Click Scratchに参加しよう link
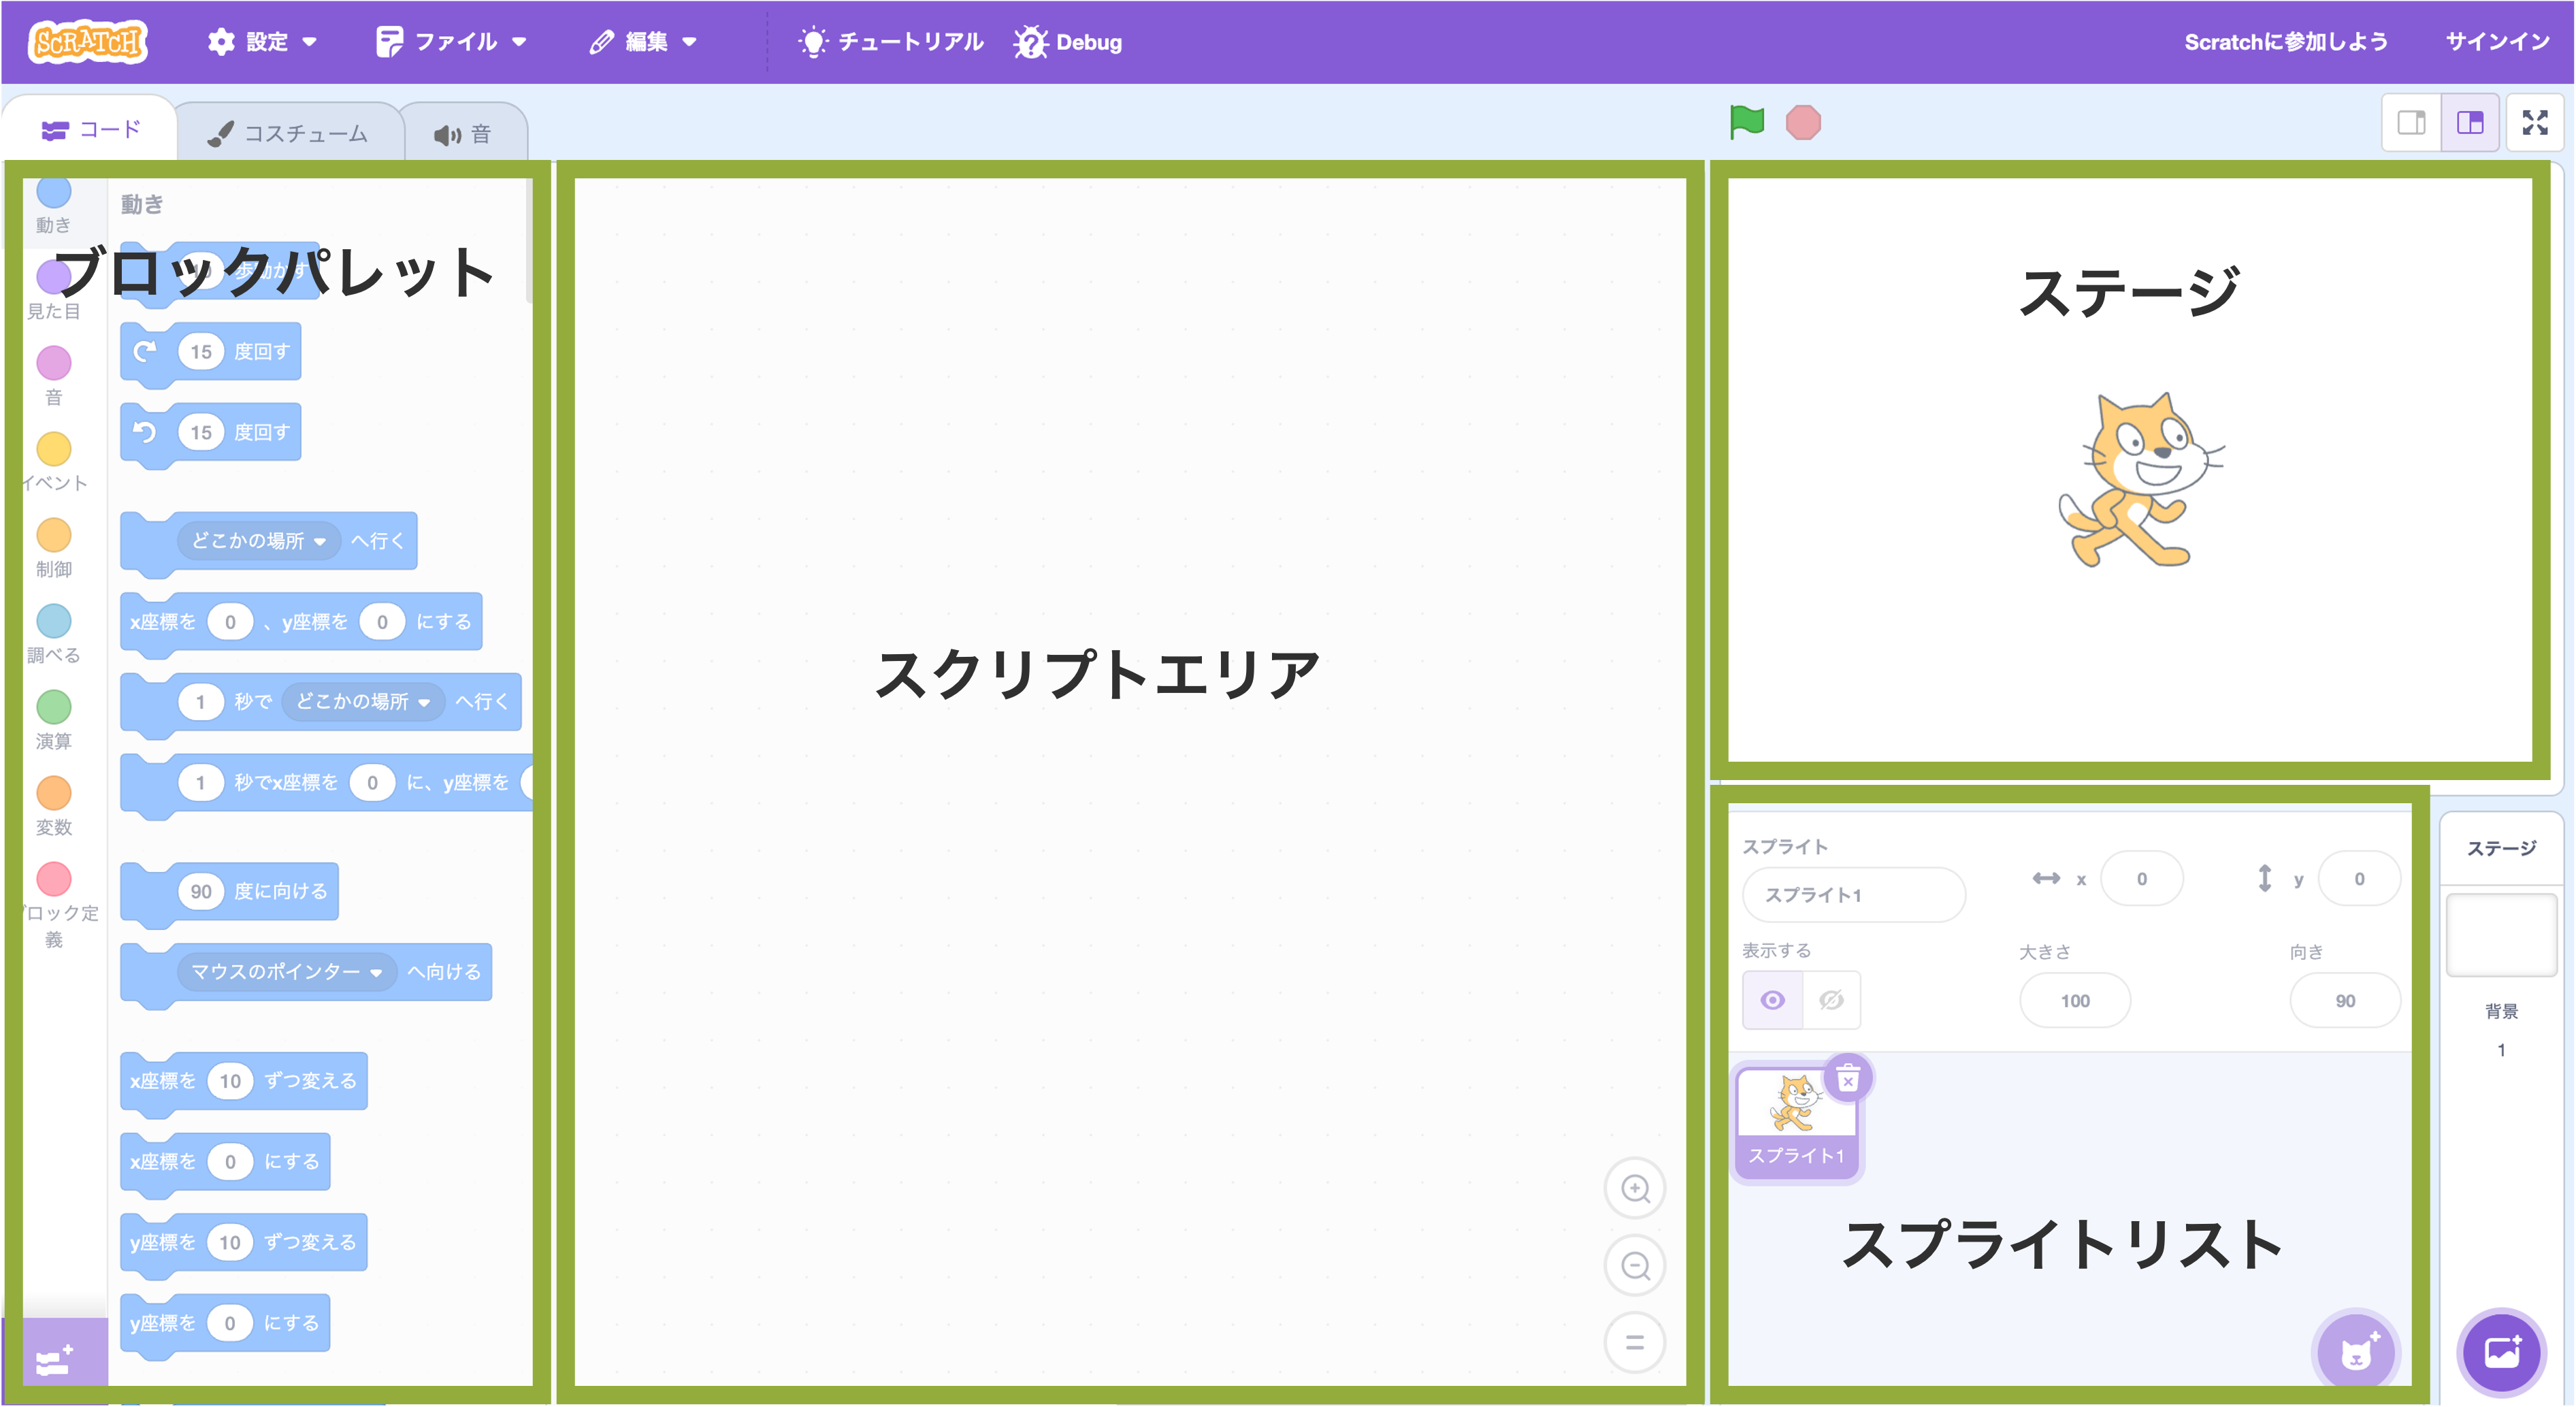The height and width of the screenshot is (1407, 2576). coord(2285,42)
